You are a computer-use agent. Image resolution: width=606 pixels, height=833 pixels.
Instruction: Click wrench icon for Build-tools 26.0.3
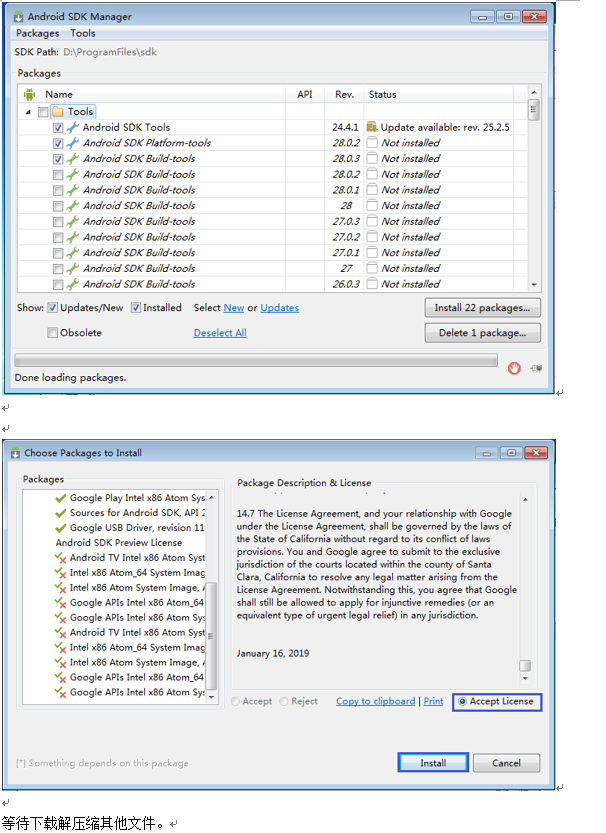(73, 284)
